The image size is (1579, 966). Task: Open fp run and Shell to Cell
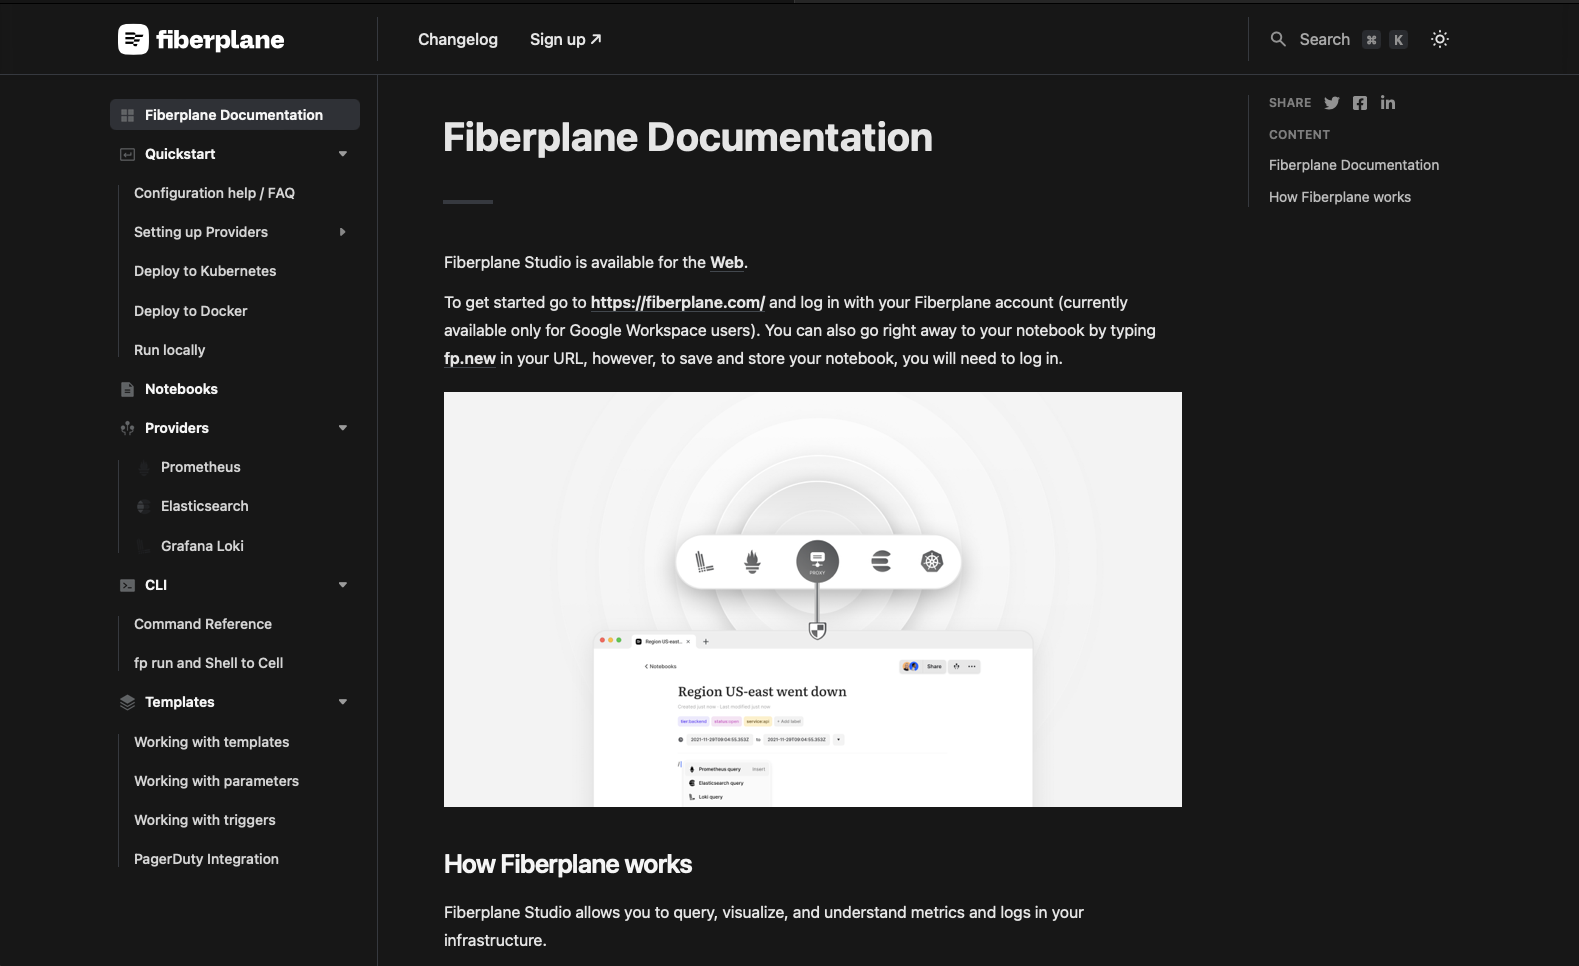[208, 663]
